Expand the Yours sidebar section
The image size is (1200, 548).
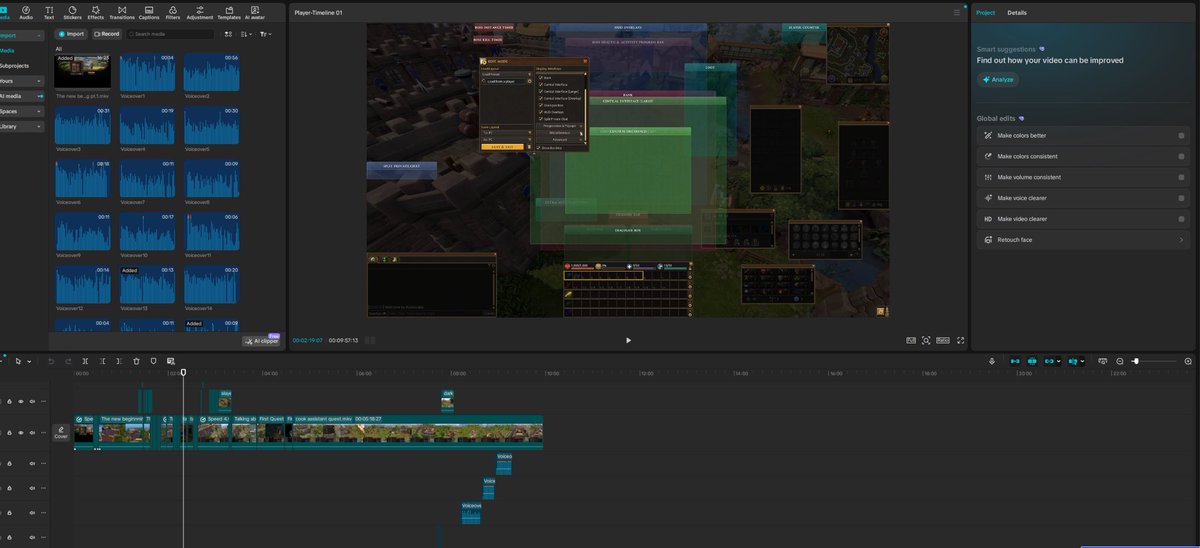[22, 81]
